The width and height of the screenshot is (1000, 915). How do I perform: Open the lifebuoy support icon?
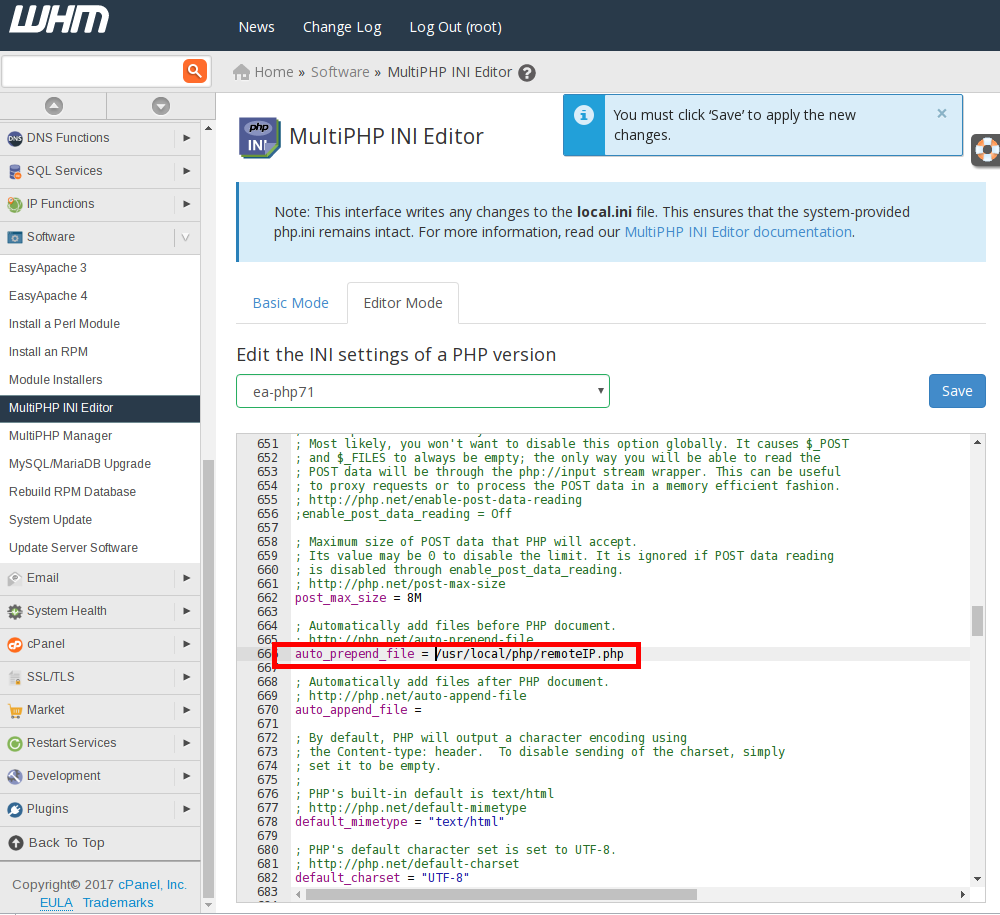pyautogui.click(x=986, y=150)
